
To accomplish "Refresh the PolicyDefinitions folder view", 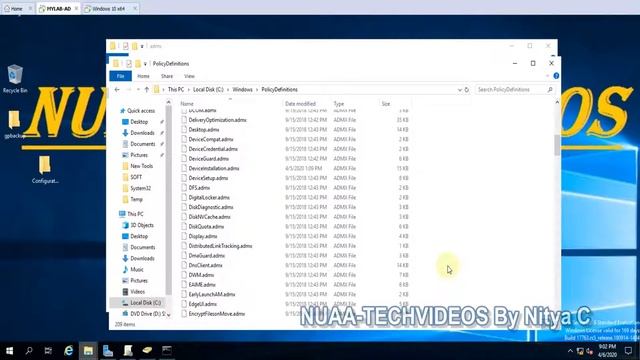I will tap(467, 90).
